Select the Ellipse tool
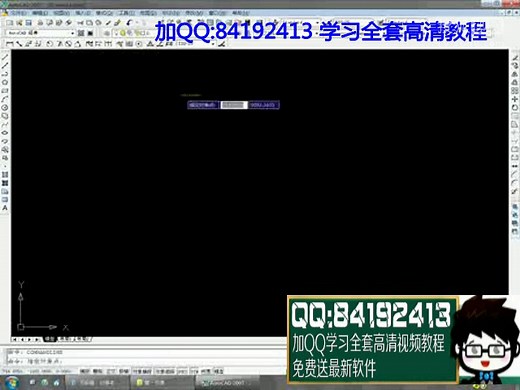The width and height of the screenshot is (520, 390). [5, 132]
